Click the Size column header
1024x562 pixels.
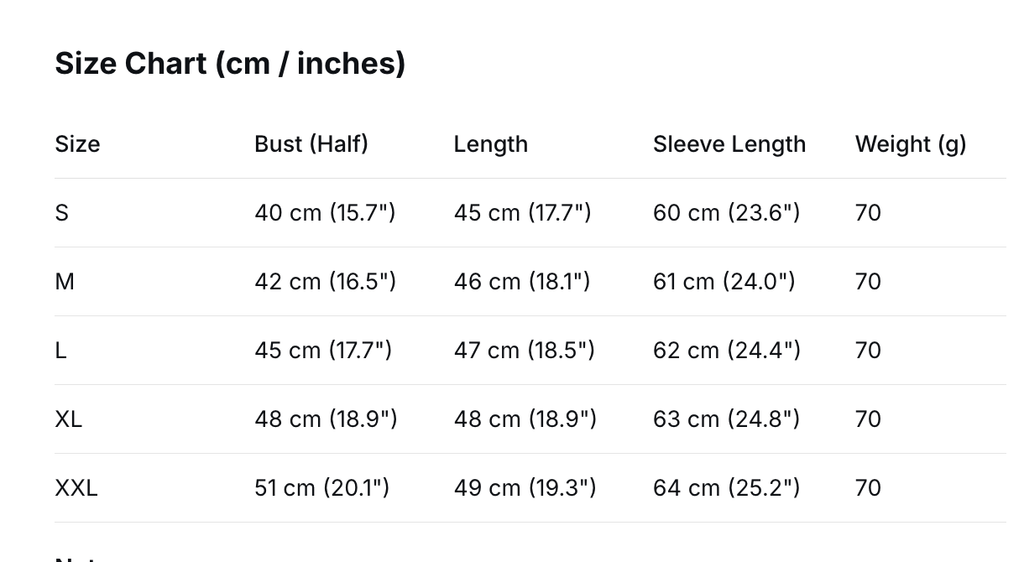[x=77, y=144]
